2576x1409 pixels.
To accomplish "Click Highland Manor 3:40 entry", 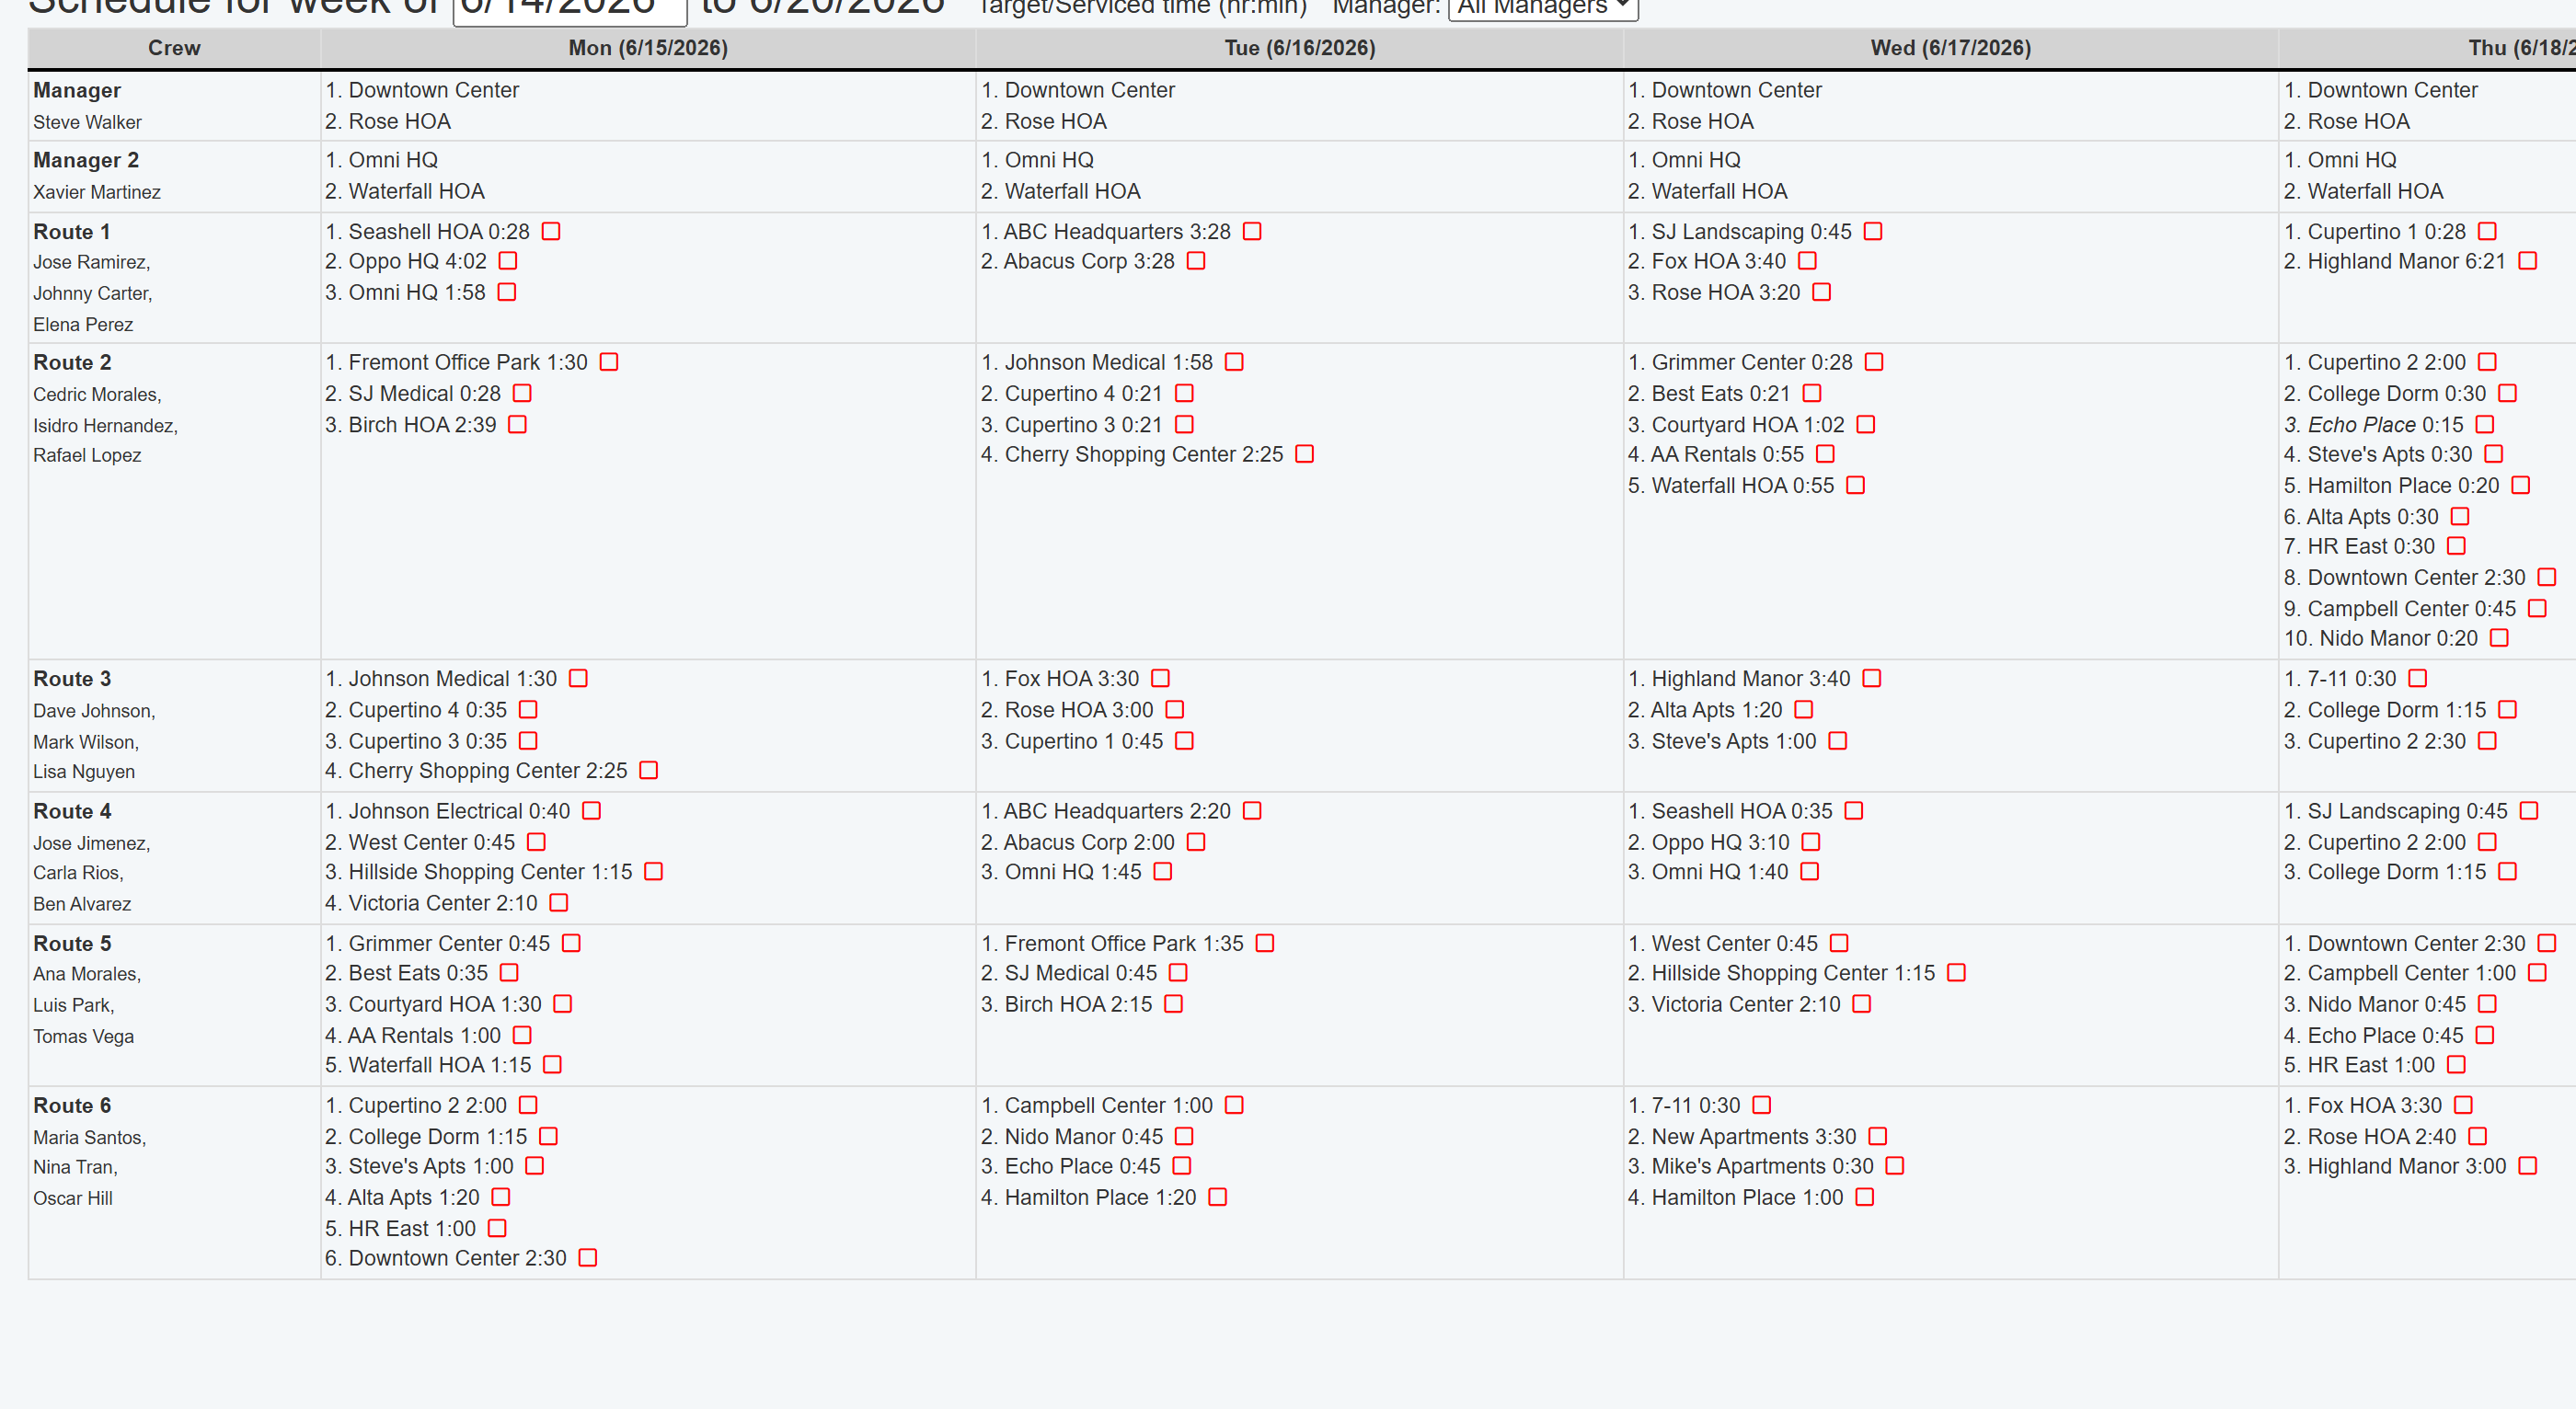I will (1739, 679).
